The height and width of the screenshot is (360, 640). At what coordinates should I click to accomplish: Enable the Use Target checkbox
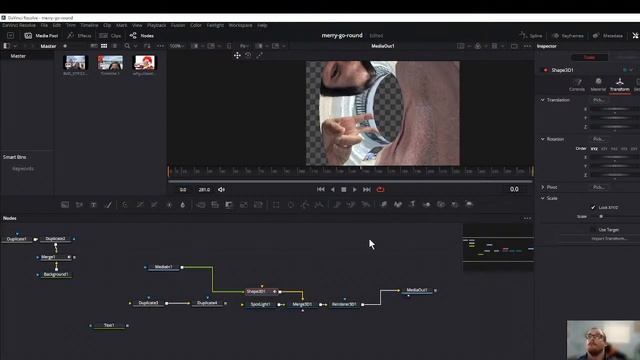593,230
